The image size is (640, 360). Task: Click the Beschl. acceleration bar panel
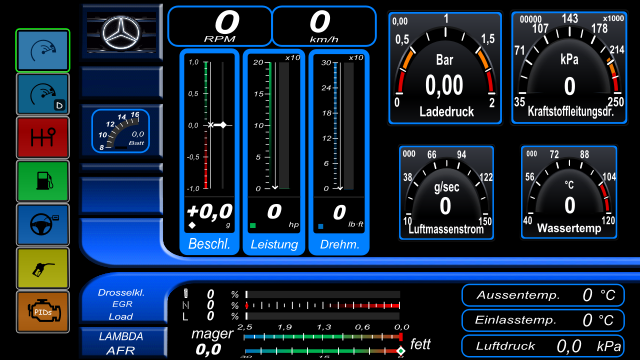coord(209,152)
